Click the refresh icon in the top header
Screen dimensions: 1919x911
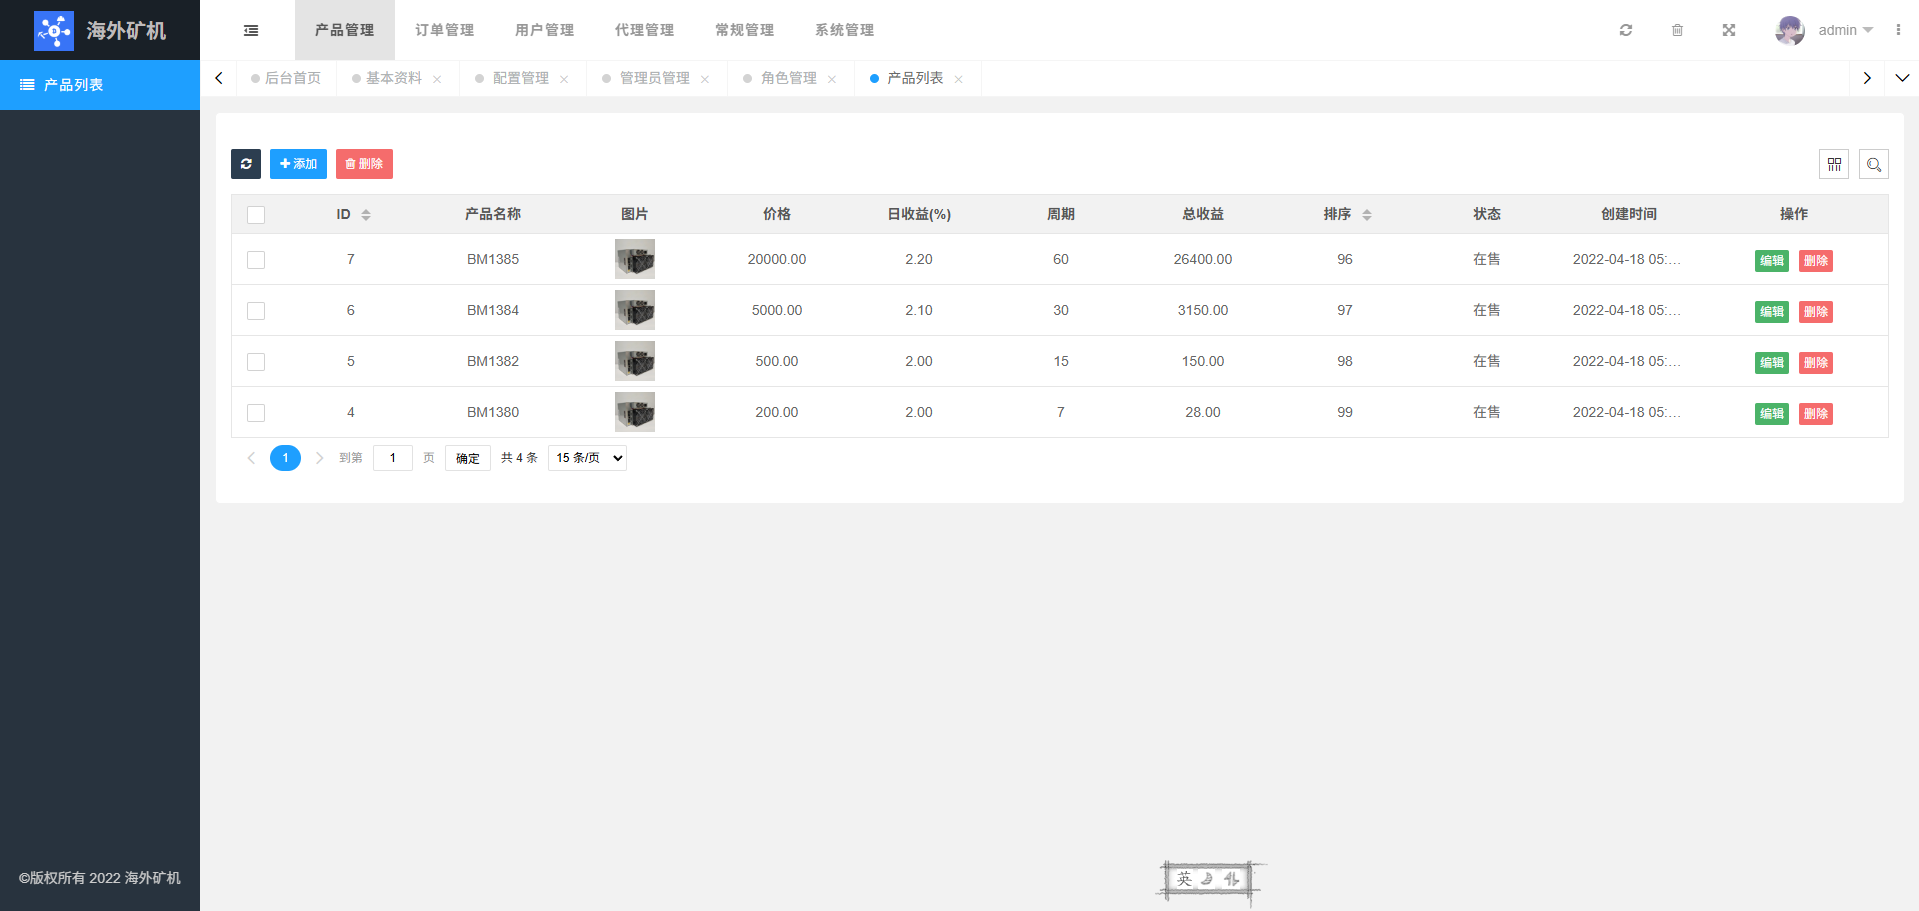coord(1626,30)
